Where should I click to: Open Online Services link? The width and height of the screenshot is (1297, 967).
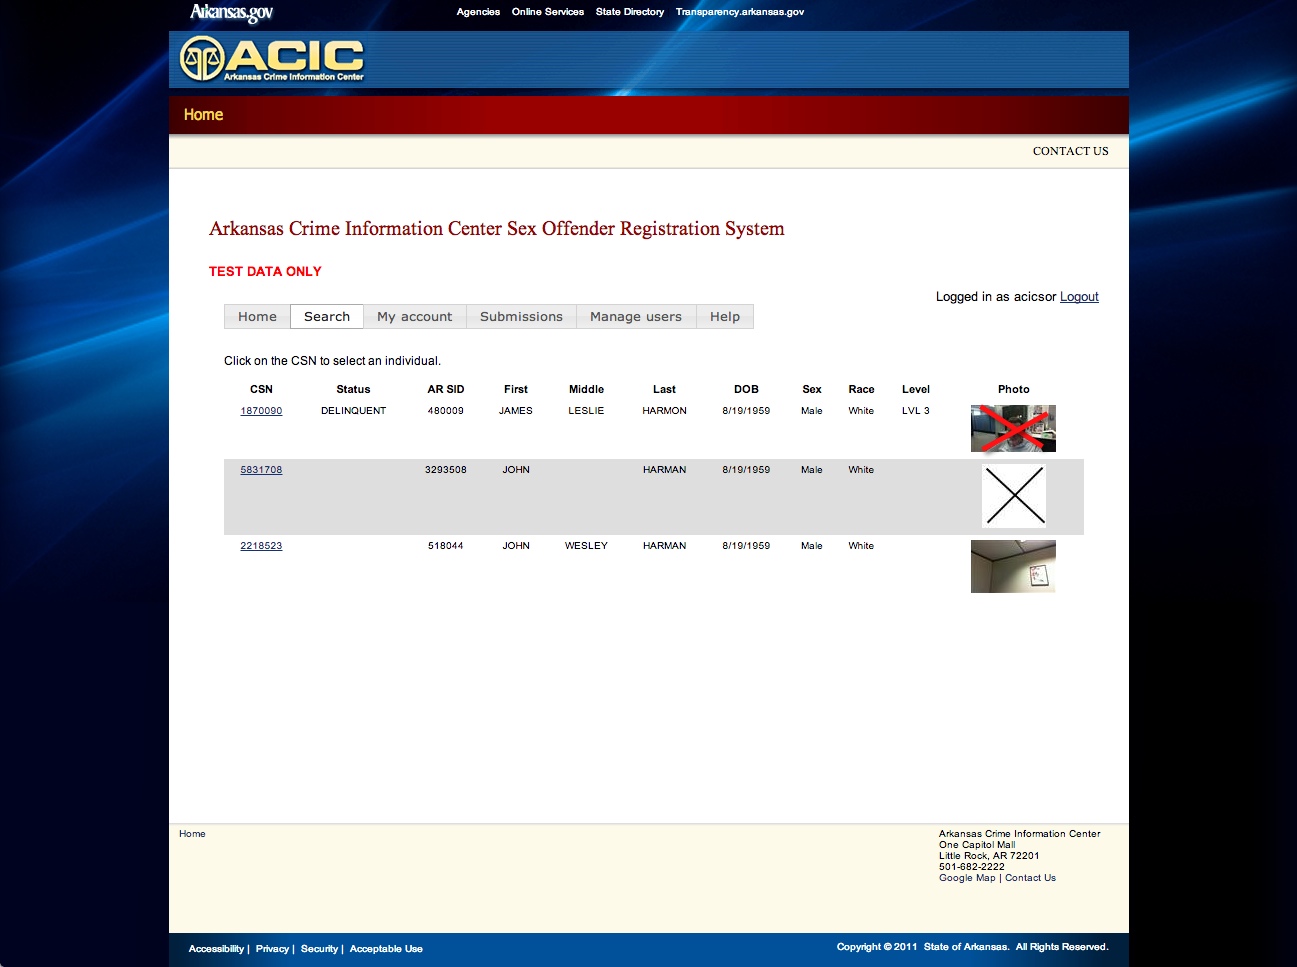[548, 12]
